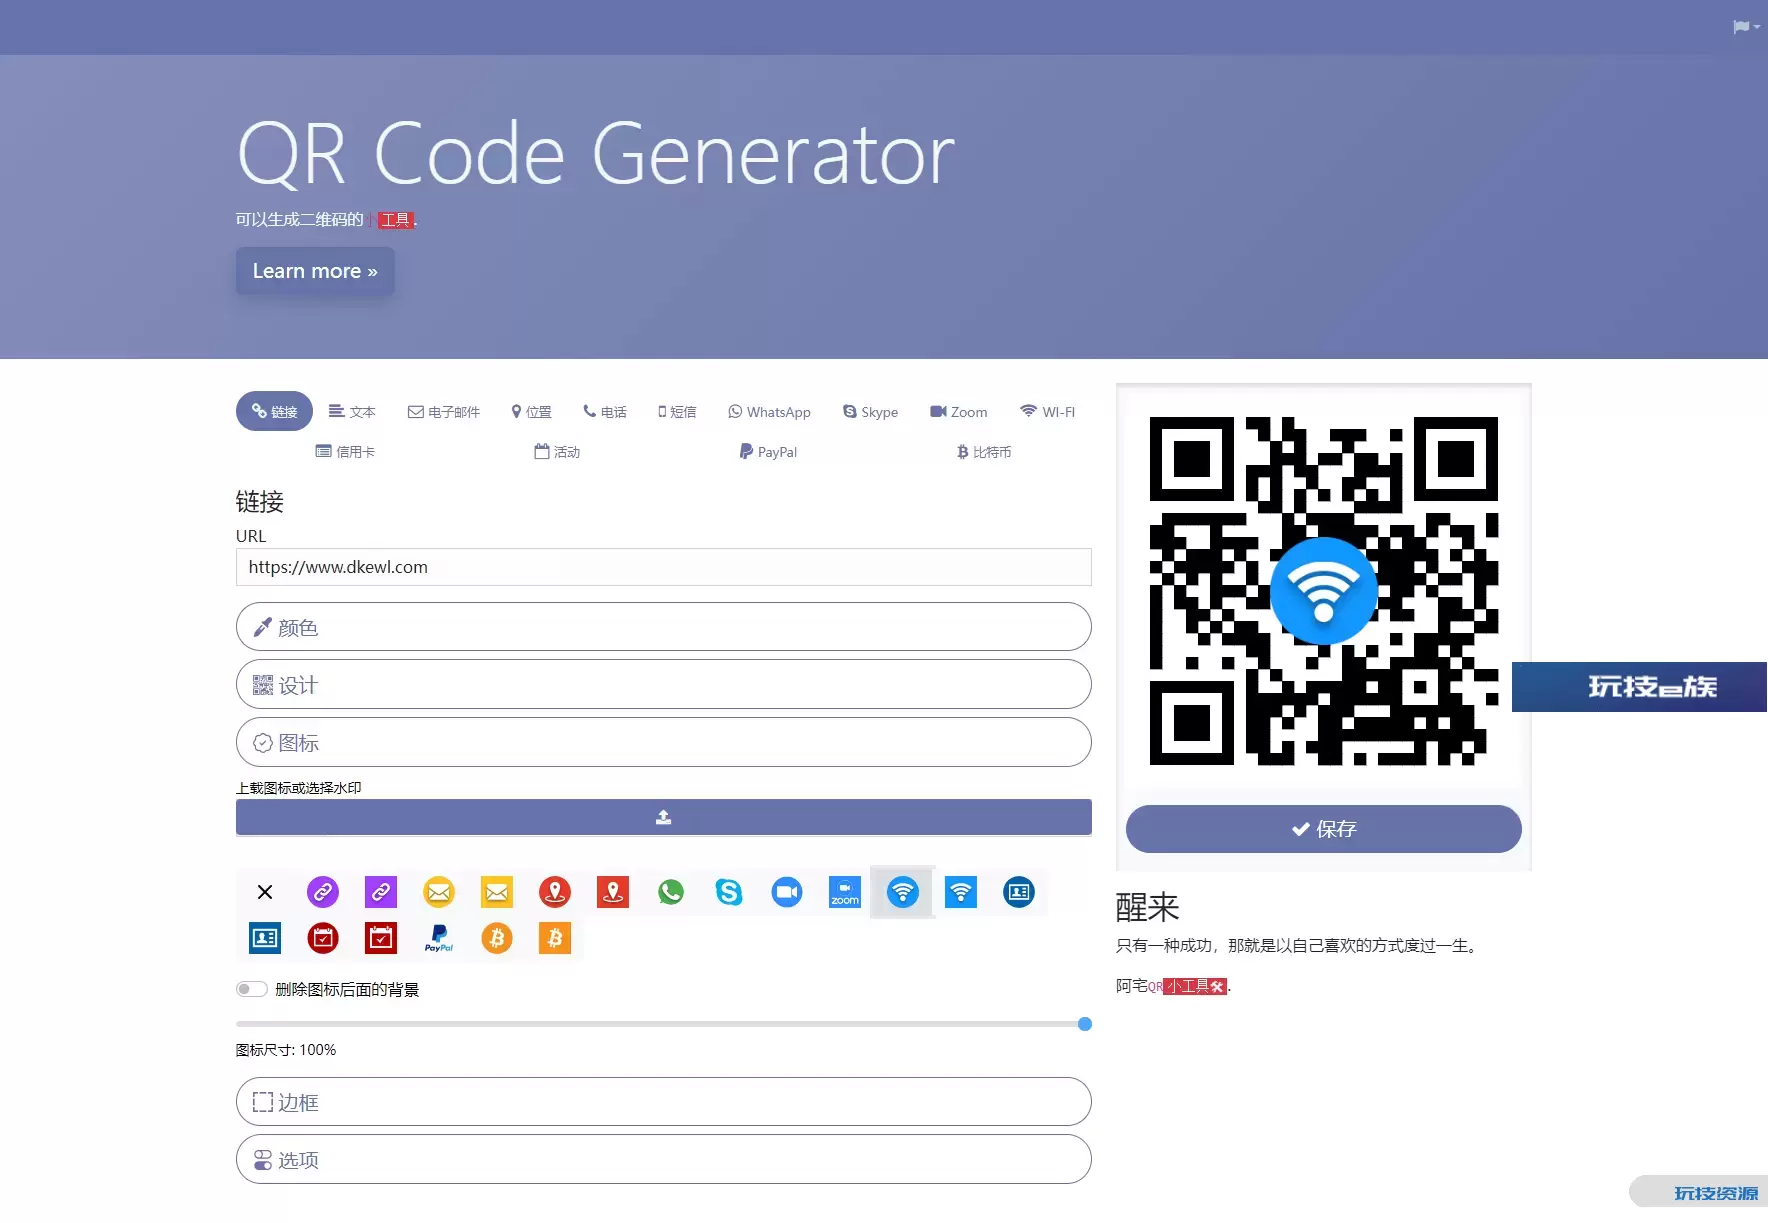Select the square red location pin icon

[x=613, y=892]
